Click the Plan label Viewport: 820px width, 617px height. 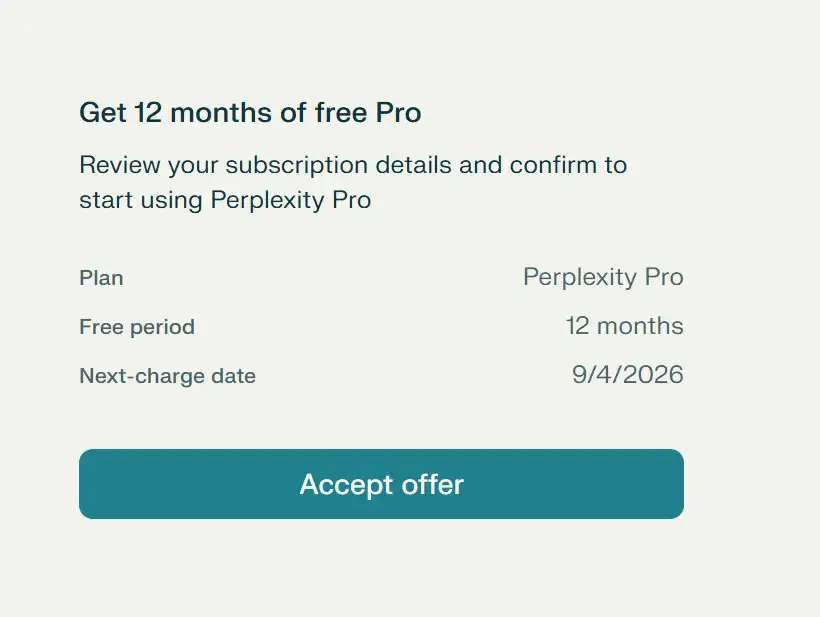[x=101, y=278]
